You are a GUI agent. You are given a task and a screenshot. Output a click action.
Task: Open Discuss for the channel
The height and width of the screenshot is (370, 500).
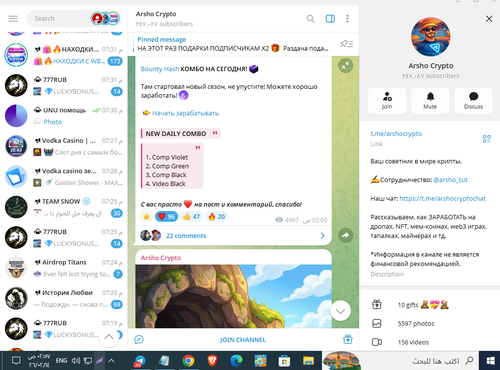tap(473, 101)
